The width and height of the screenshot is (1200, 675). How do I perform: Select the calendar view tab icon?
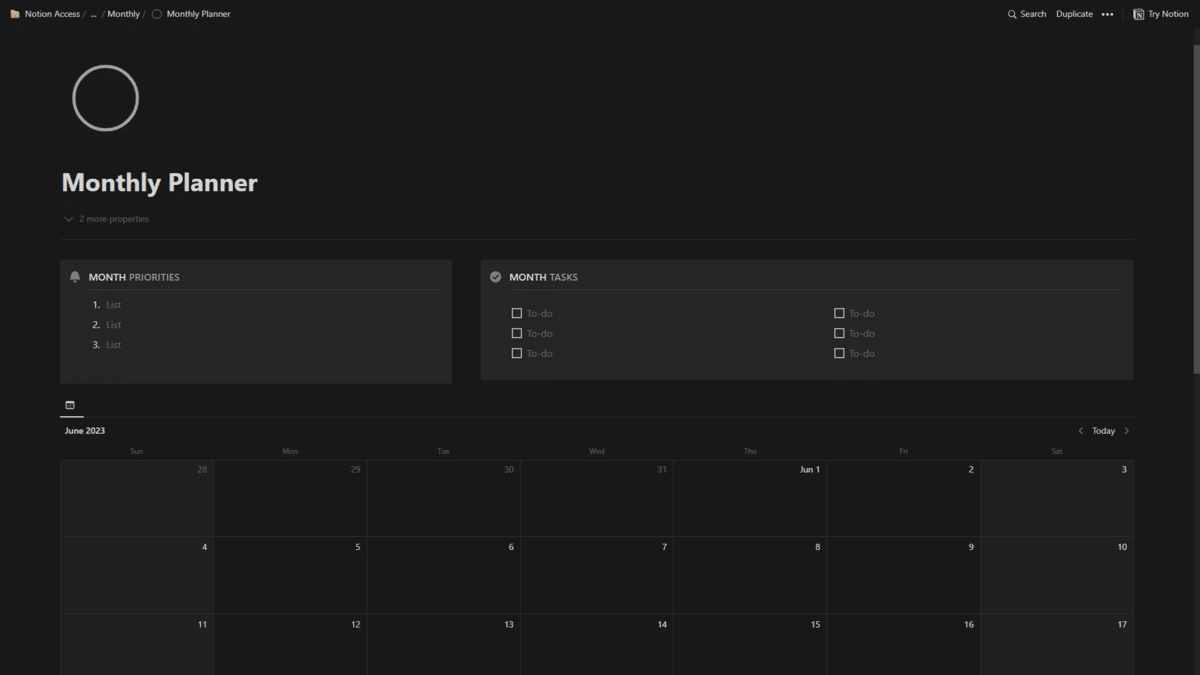[x=70, y=405]
